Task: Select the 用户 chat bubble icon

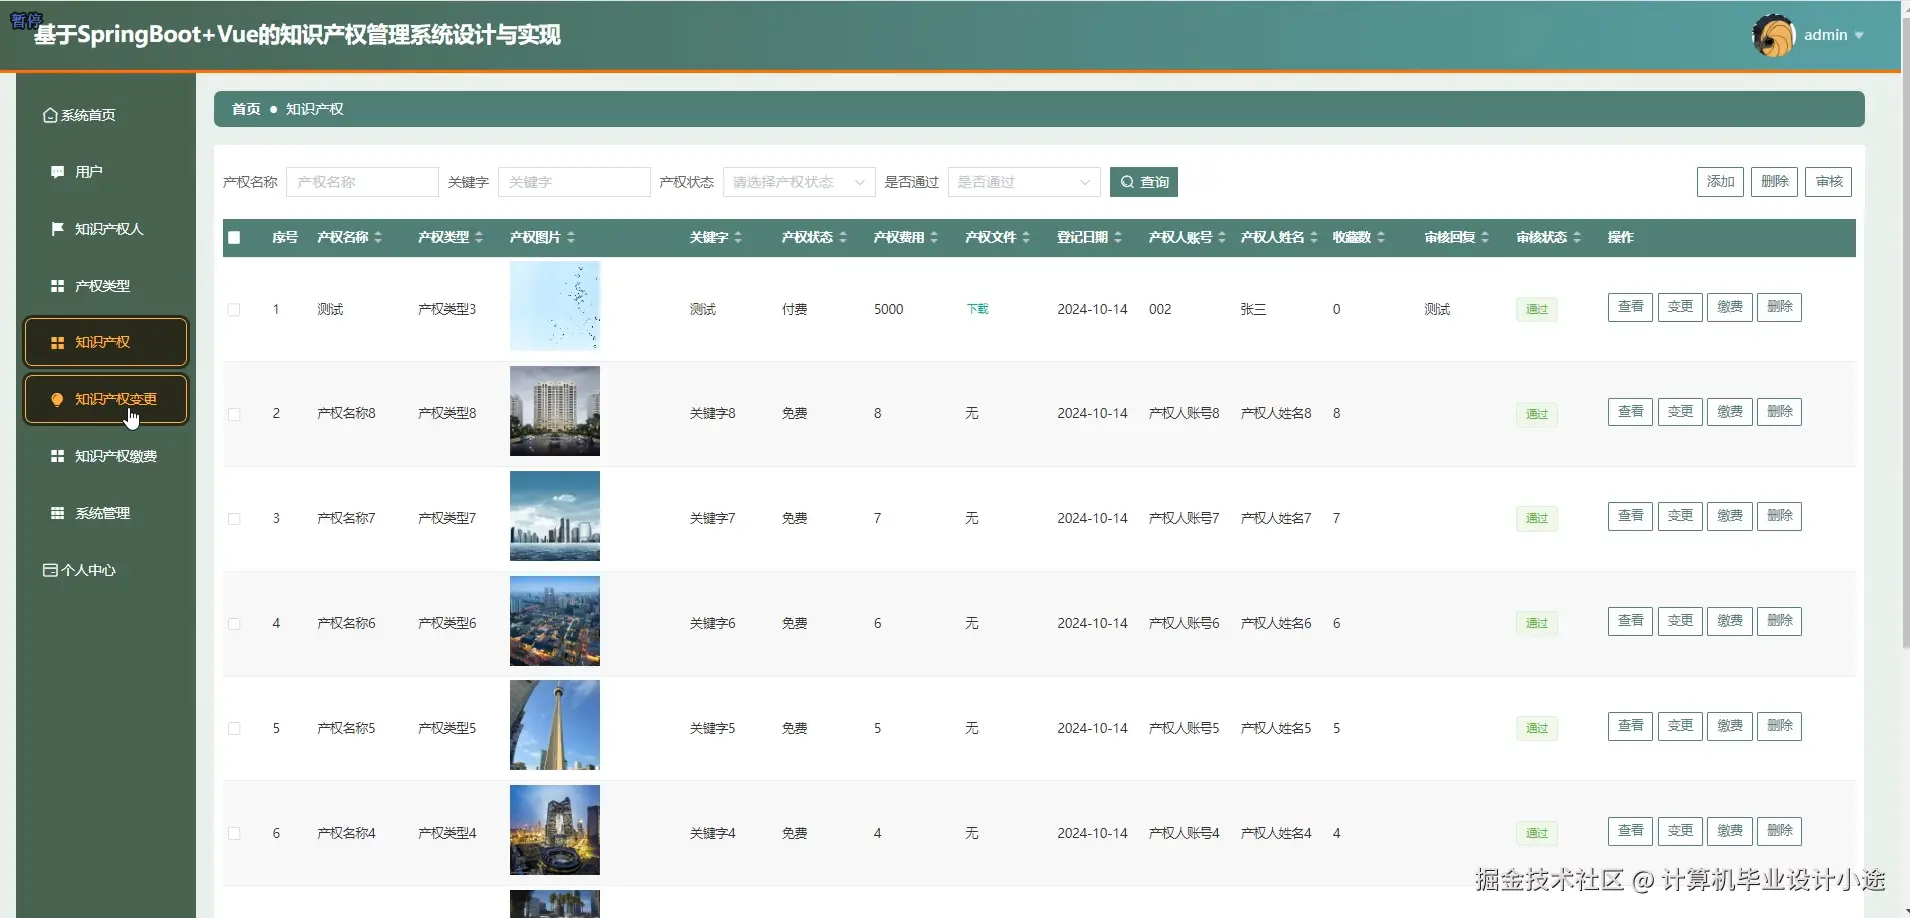Action: click(x=57, y=171)
